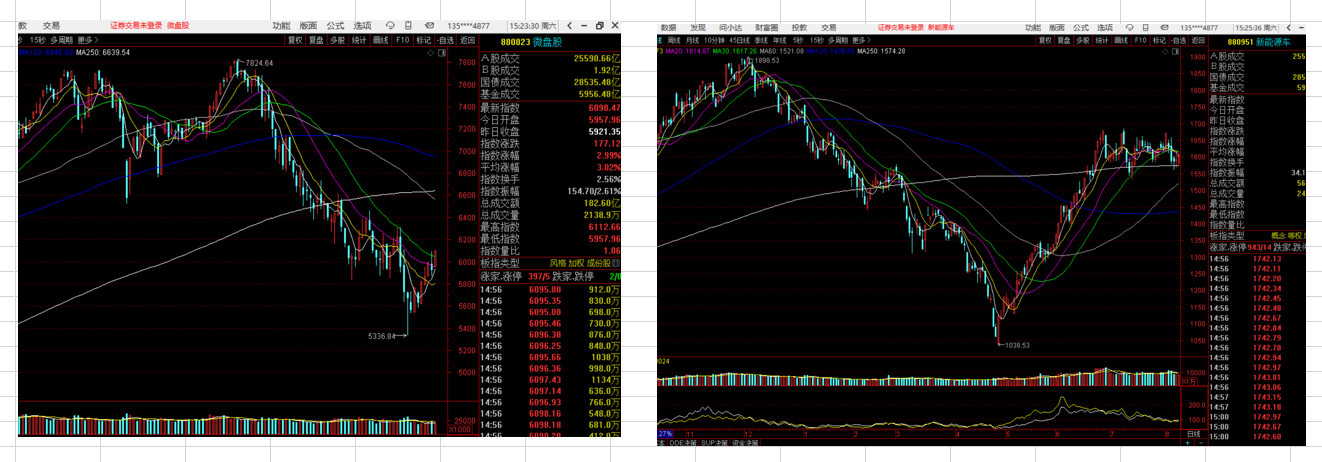Click the headset icon in right window

pos(1130,28)
